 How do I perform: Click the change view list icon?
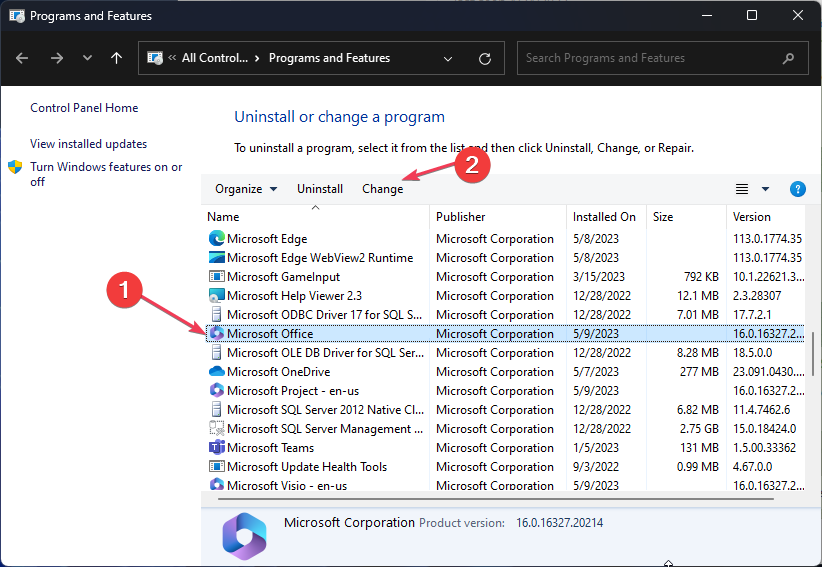point(742,189)
